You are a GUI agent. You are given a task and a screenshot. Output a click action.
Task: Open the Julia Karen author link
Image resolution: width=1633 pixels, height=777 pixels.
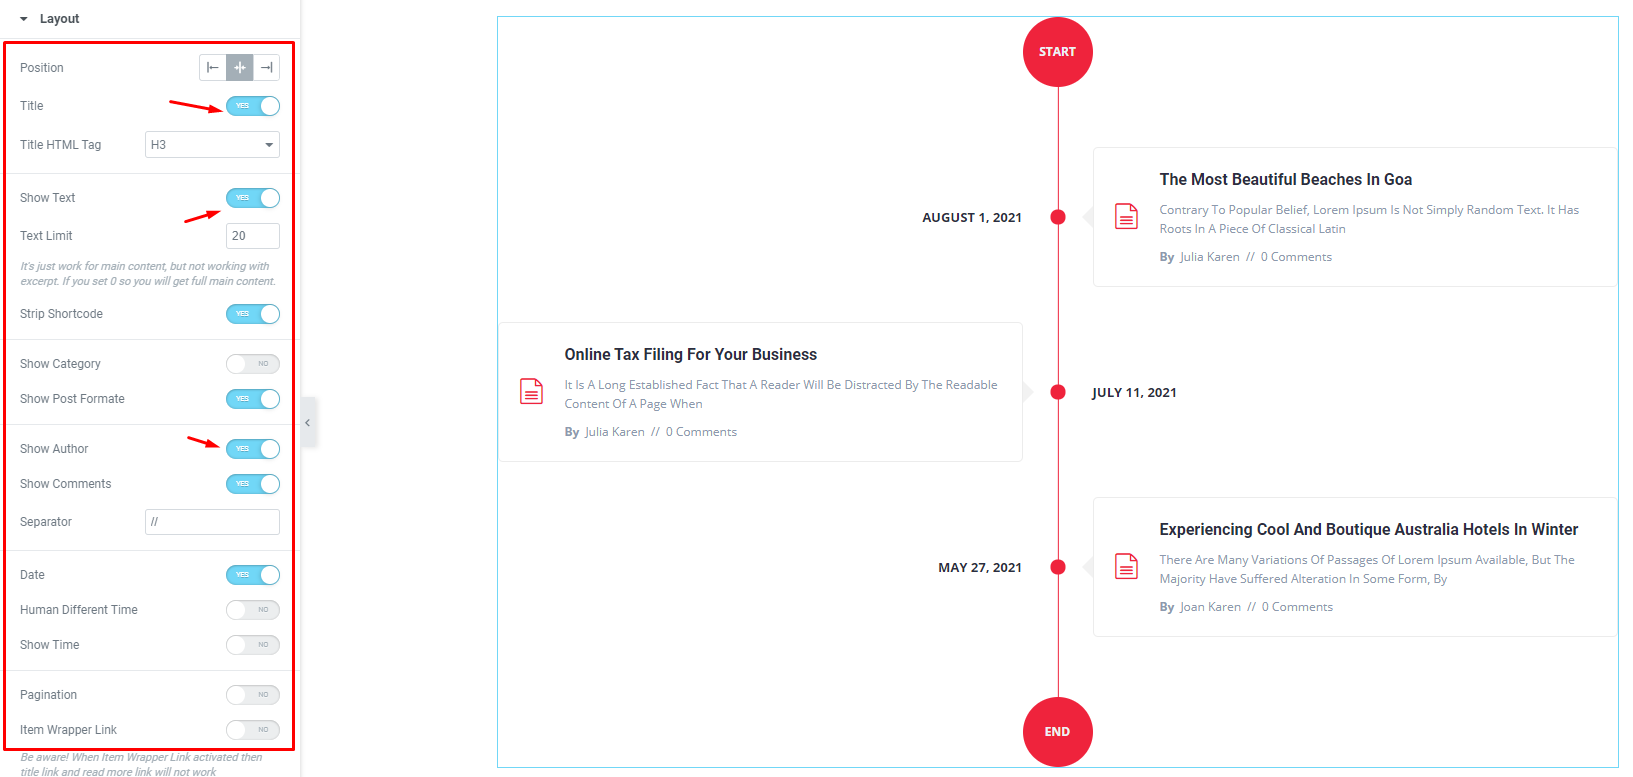pos(1209,256)
